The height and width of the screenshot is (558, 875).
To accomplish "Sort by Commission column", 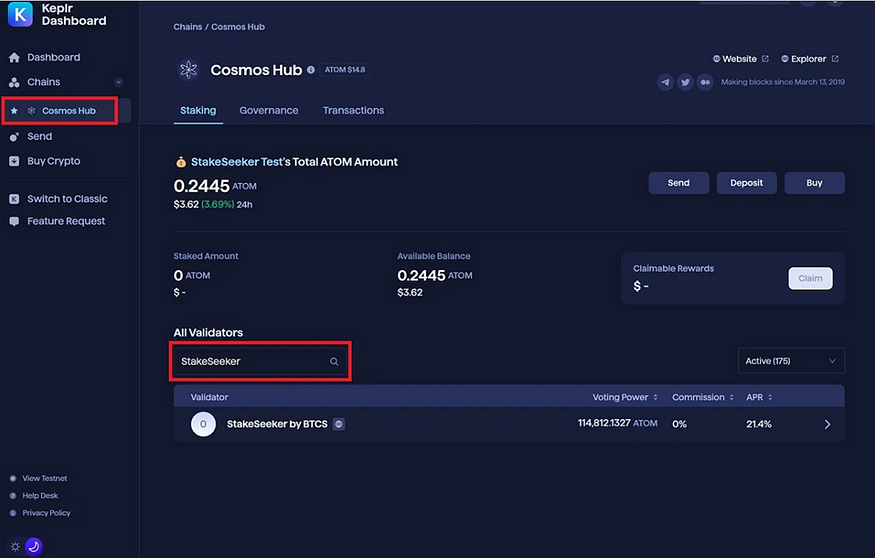I will (703, 397).
